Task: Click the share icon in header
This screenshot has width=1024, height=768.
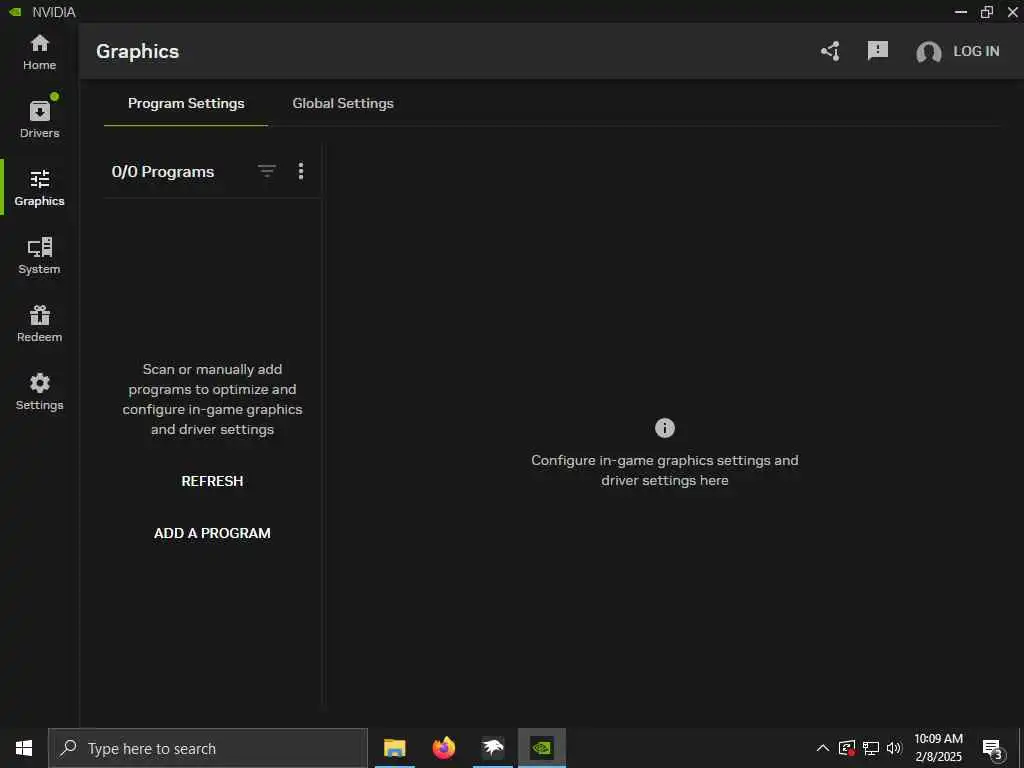Action: pyautogui.click(x=830, y=51)
